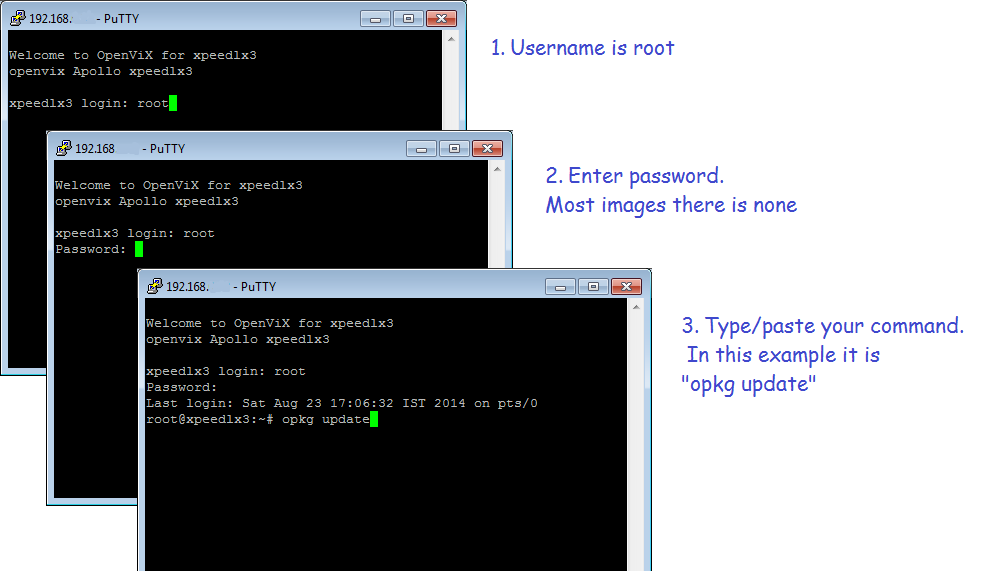Click the '2. Enter password.' note
Screen dimensions: 990x571
coord(635,176)
